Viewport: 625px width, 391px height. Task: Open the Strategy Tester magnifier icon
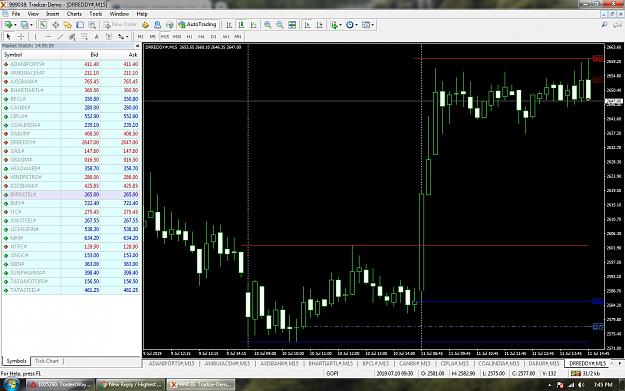92,25
